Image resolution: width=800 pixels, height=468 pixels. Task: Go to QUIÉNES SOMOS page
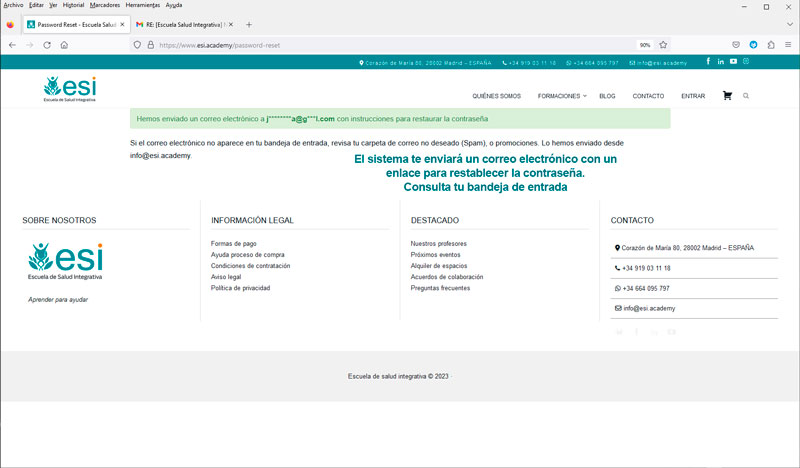pos(496,96)
